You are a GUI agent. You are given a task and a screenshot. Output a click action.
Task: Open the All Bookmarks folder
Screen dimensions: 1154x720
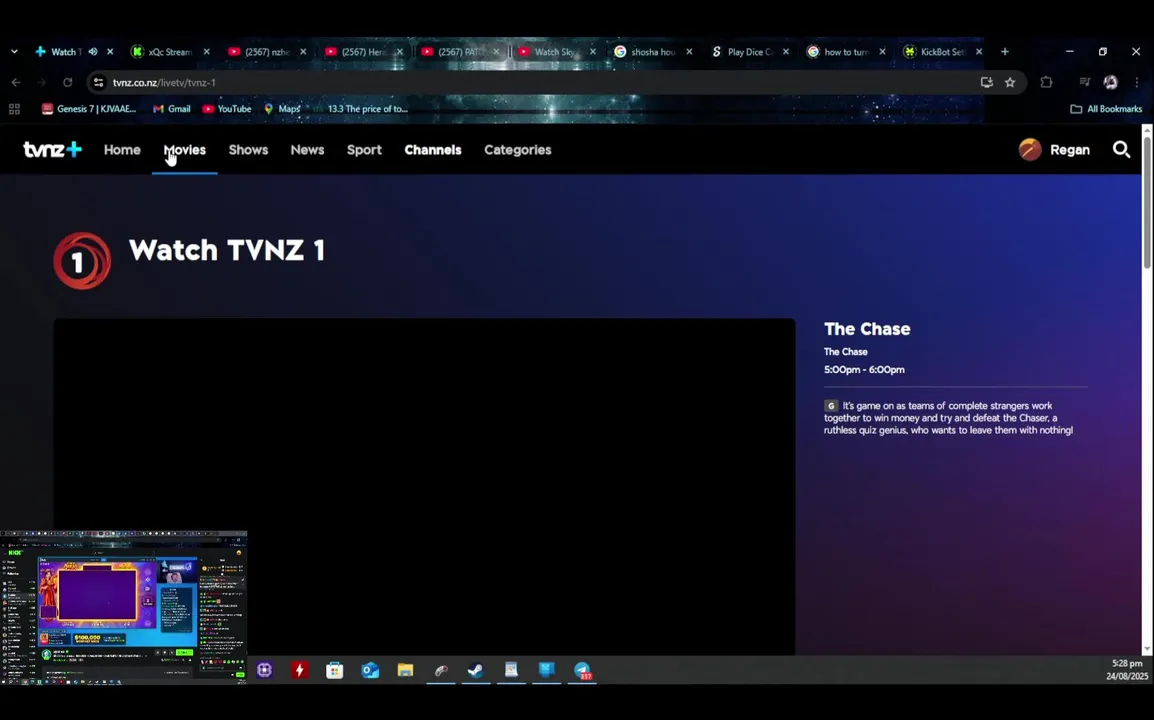[x=1106, y=109]
